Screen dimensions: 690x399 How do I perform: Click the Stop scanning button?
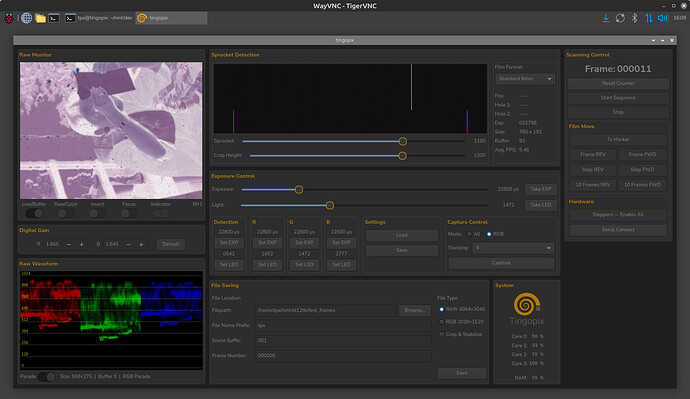tap(618, 113)
